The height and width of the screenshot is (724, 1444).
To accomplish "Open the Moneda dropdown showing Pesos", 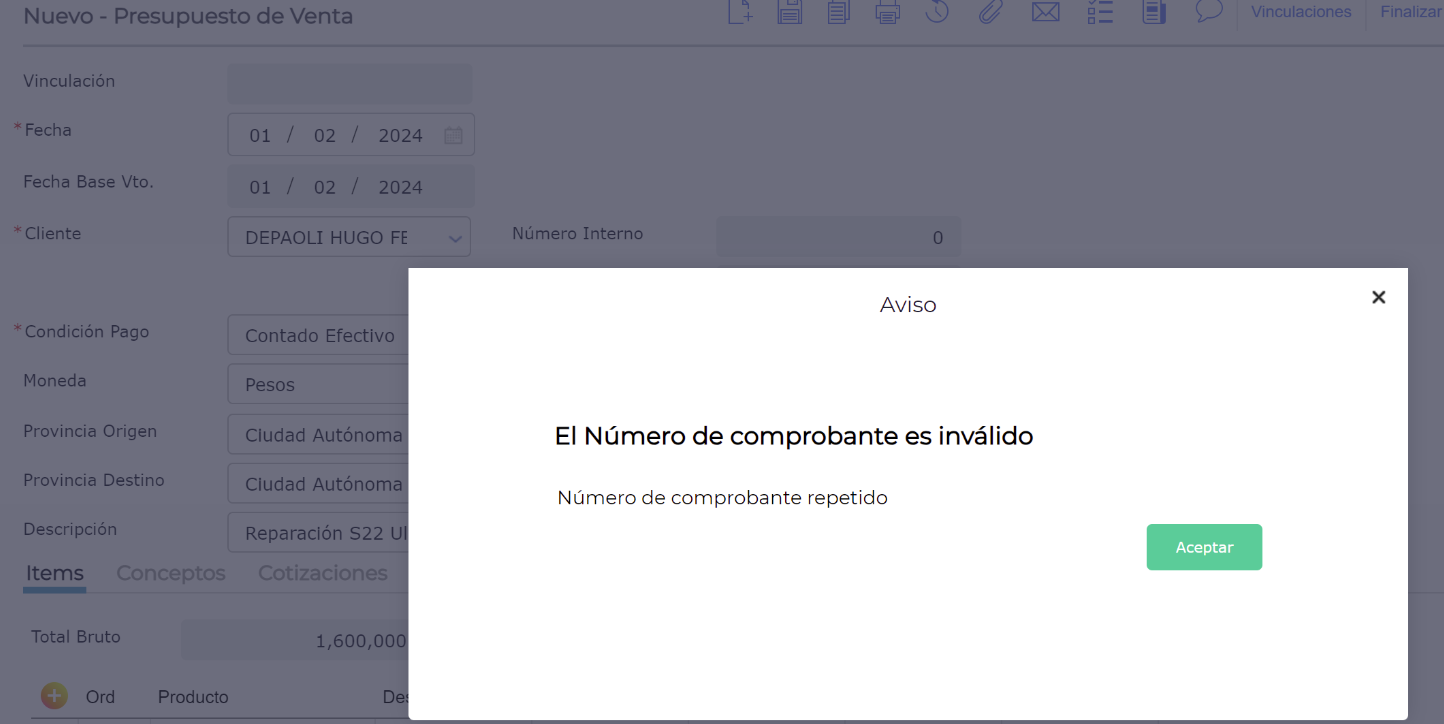I will (318, 385).
